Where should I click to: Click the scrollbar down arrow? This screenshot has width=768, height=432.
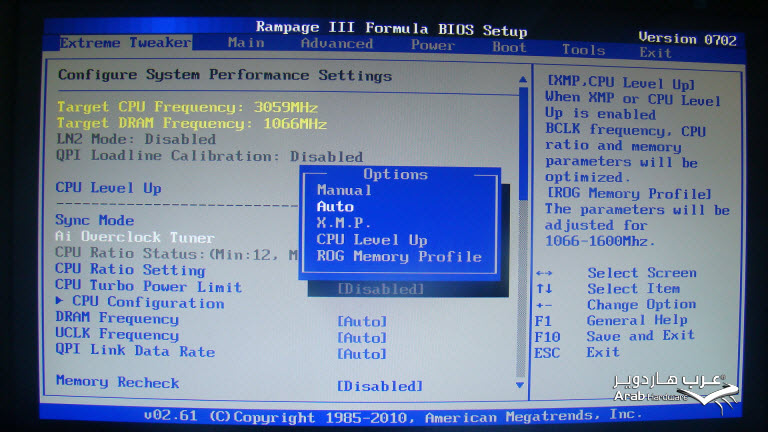520,385
